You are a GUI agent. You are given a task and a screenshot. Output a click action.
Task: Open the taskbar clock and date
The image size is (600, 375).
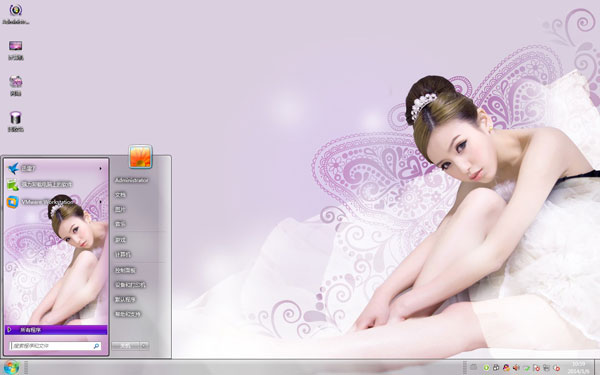[x=579, y=367]
